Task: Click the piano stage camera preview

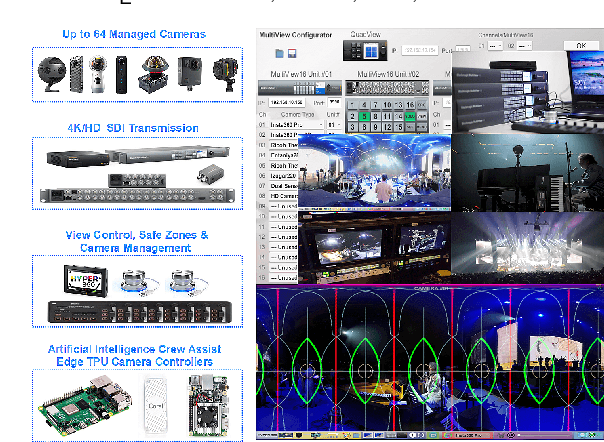Action: click(527, 173)
